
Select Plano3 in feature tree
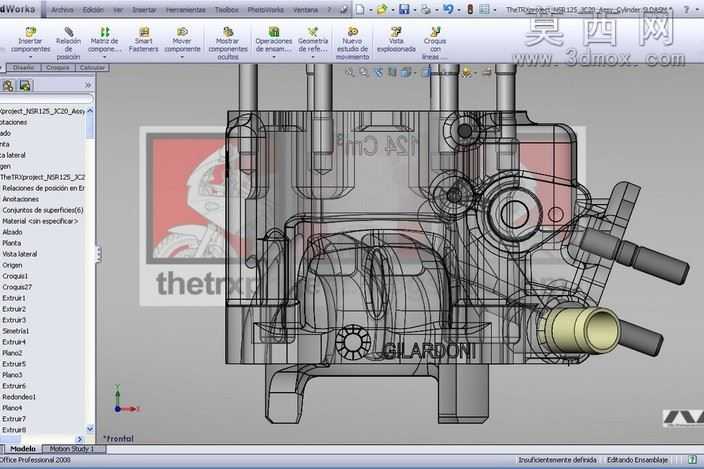12,375
